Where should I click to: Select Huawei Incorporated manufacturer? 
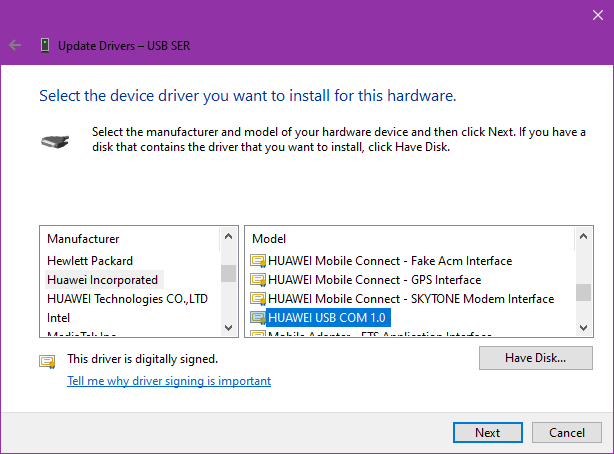(104, 280)
